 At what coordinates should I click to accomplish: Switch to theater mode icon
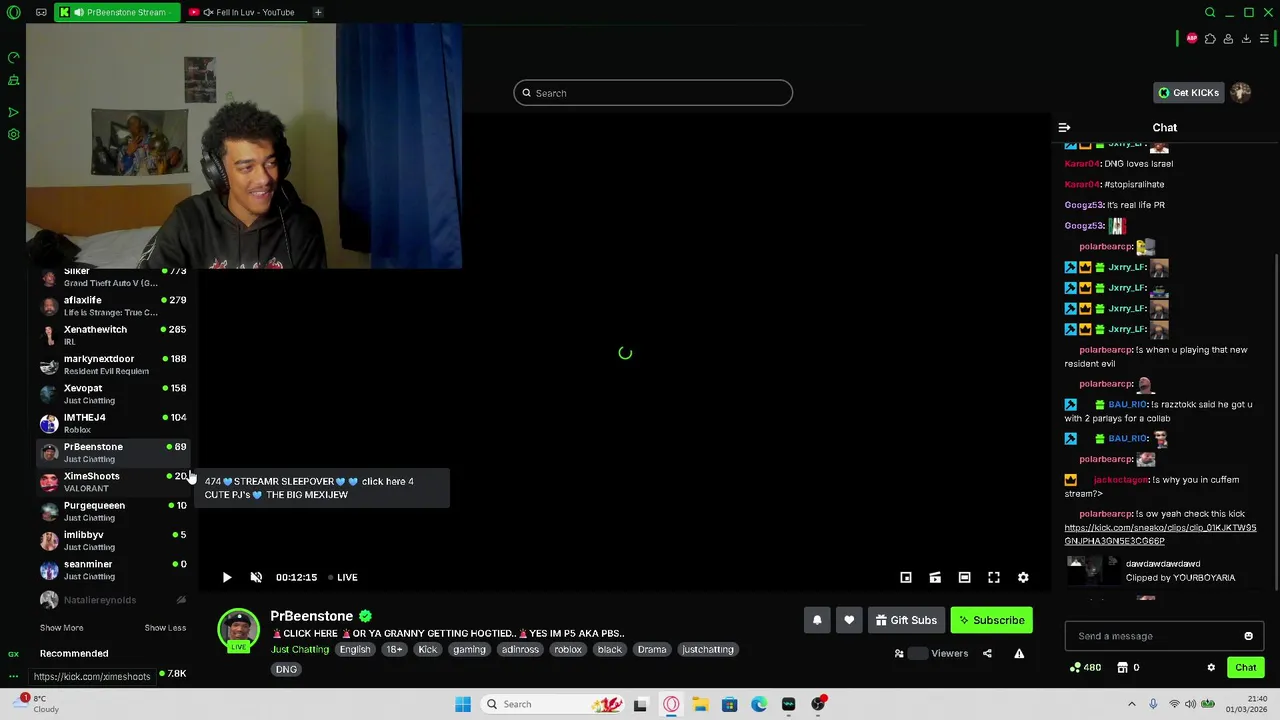coord(964,577)
